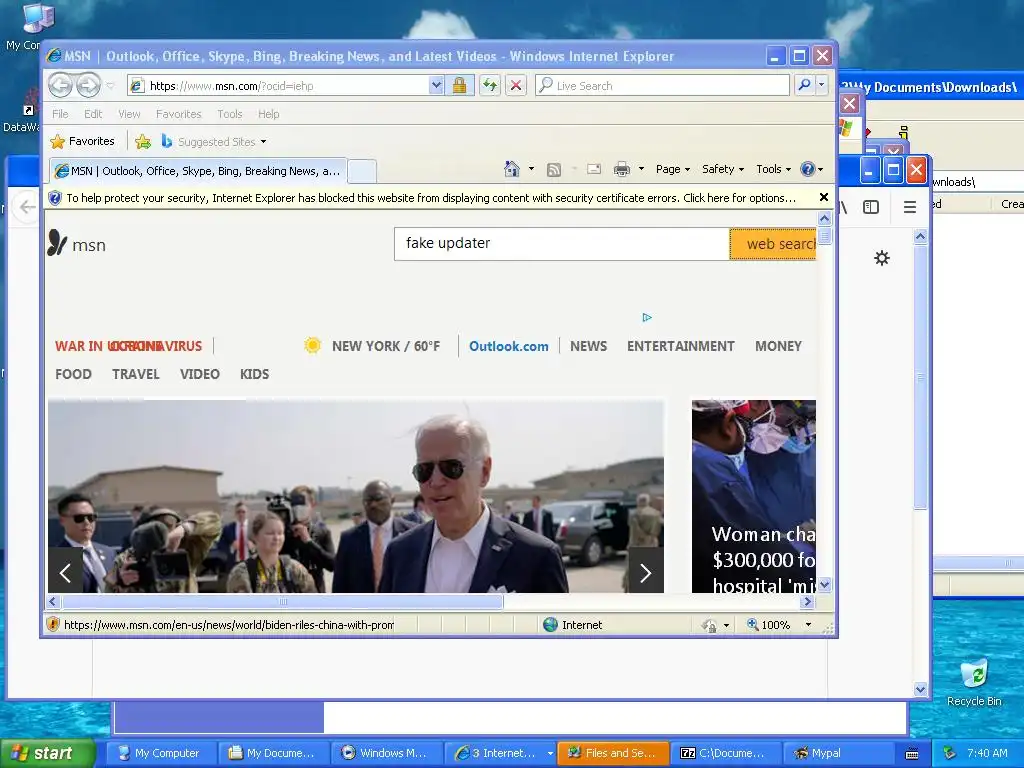Print the page with printer icon

click(x=622, y=169)
